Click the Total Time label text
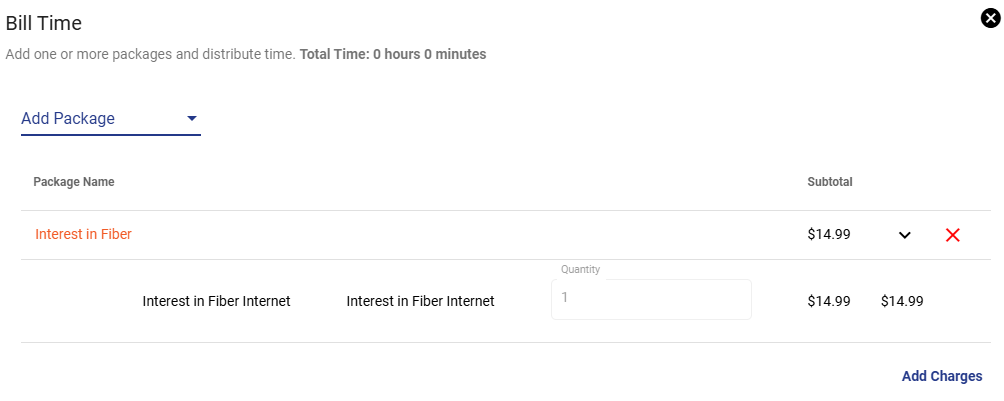 tap(335, 54)
